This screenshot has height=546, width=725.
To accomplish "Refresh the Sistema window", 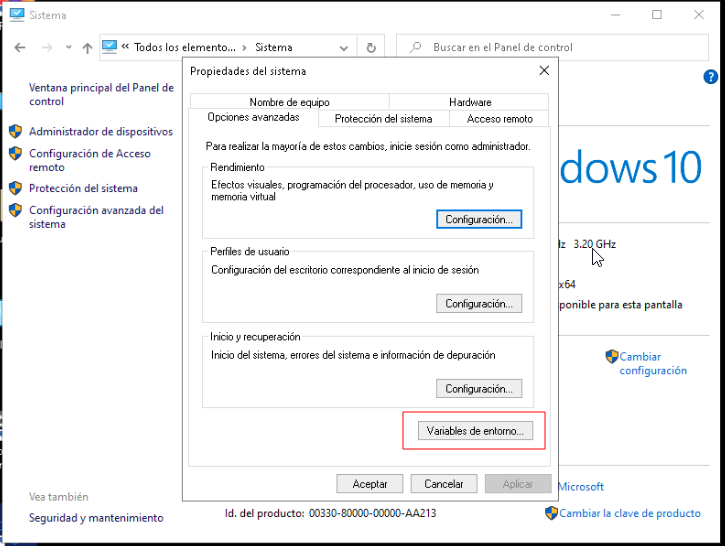I will pyautogui.click(x=371, y=48).
